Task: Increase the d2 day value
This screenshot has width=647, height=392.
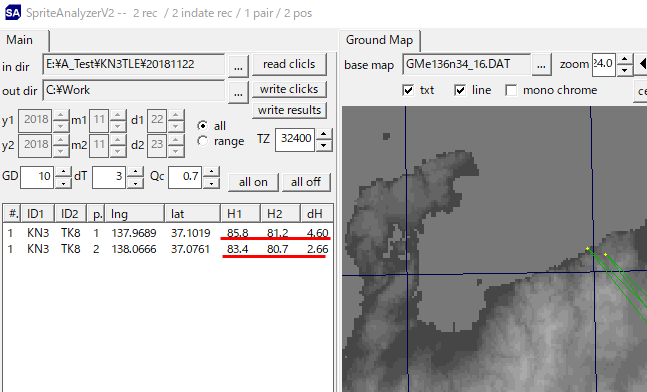Action: (x=176, y=140)
